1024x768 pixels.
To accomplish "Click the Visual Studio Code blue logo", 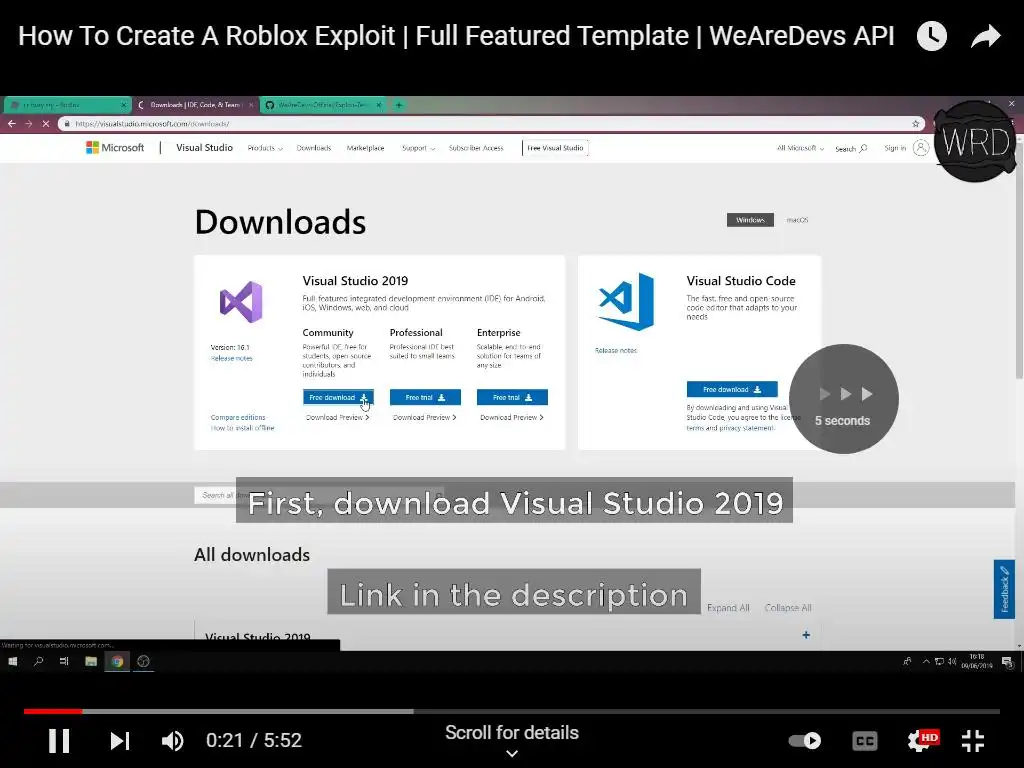I will 626,302.
